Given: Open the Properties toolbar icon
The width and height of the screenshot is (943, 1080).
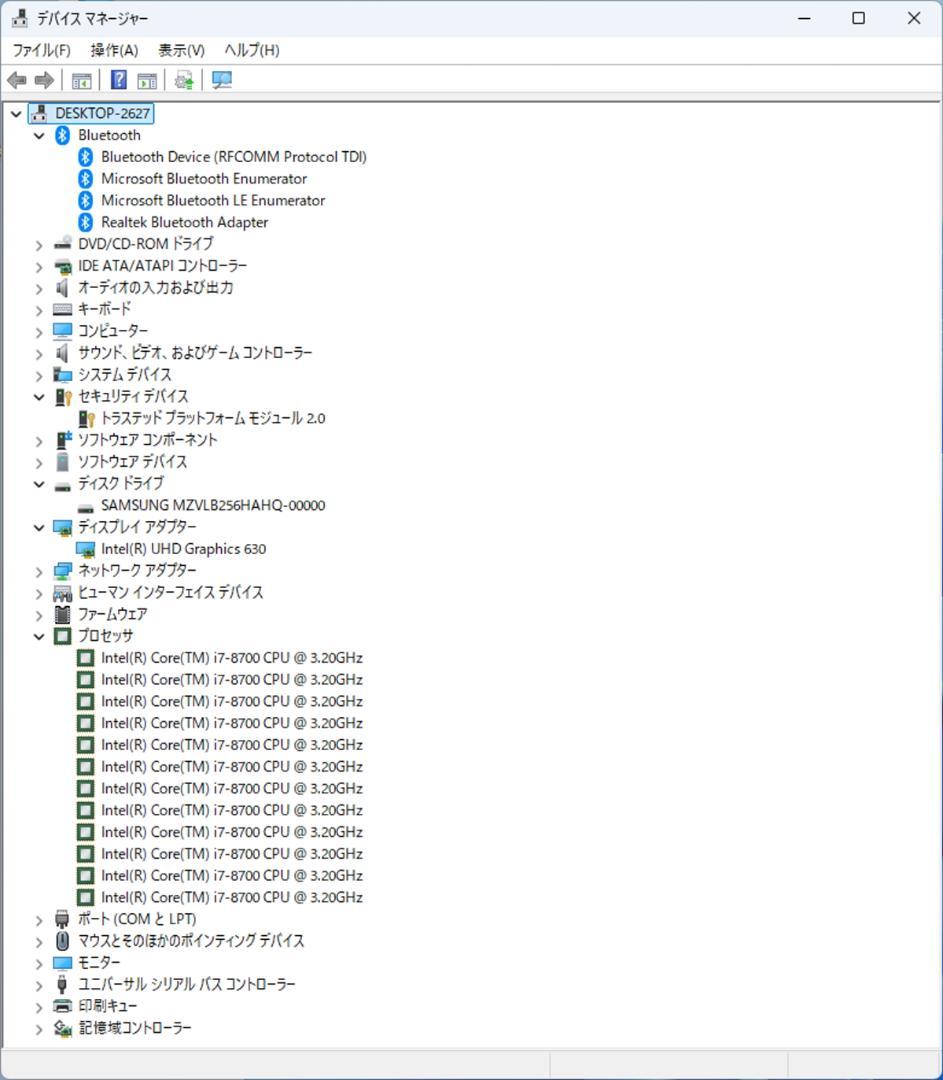Looking at the screenshot, I should [x=145, y=80].
